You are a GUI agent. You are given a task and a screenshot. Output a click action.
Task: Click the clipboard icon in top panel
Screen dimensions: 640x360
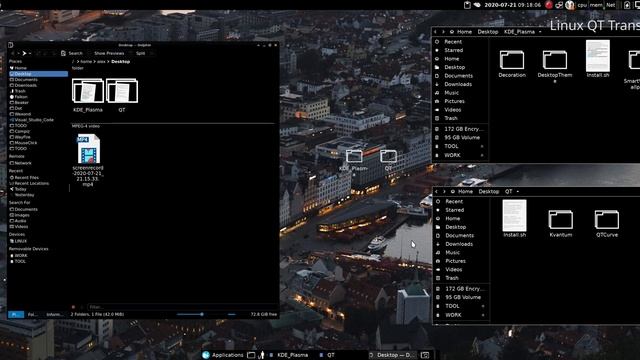point(467,5)
